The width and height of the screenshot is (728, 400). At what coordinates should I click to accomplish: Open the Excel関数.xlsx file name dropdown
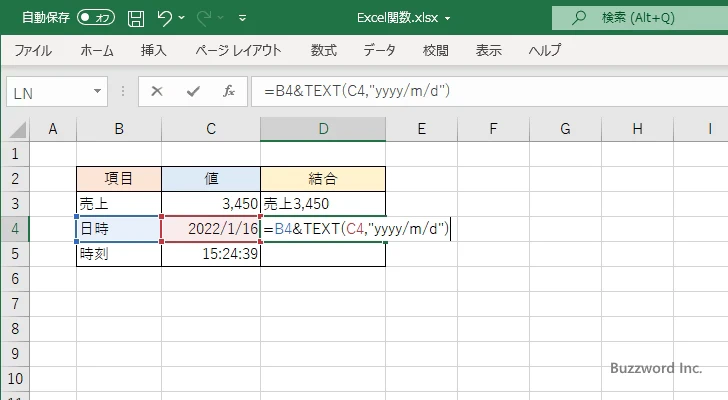point(448,19)
